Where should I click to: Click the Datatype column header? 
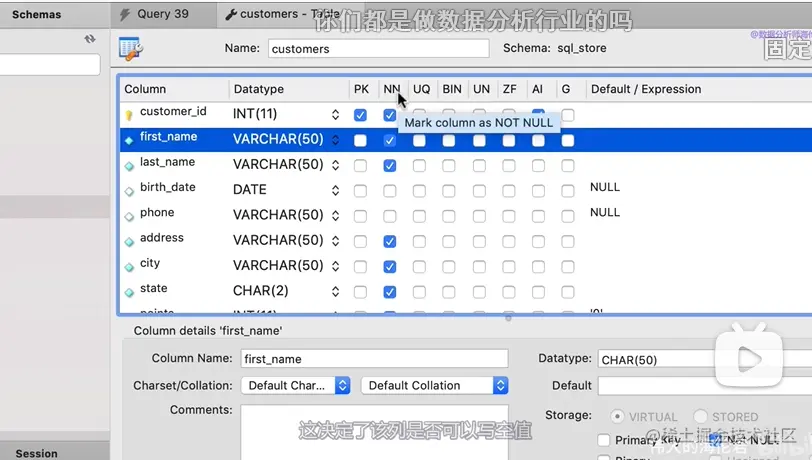[259, 89]
